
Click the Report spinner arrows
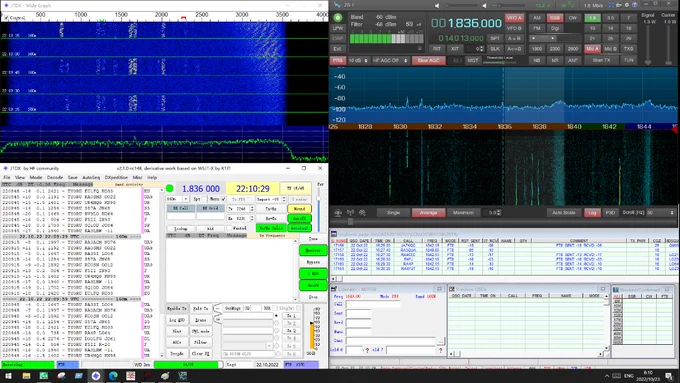[x=284, y=199]
